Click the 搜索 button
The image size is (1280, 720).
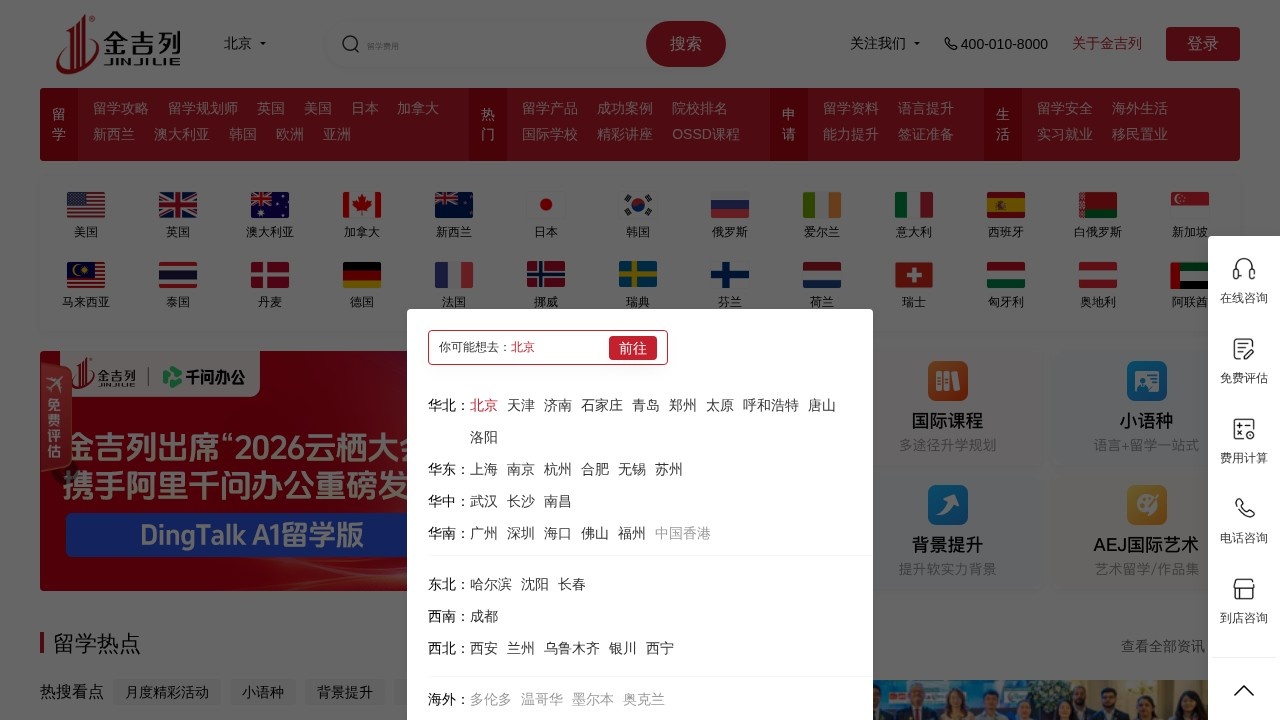coord(686,44)
